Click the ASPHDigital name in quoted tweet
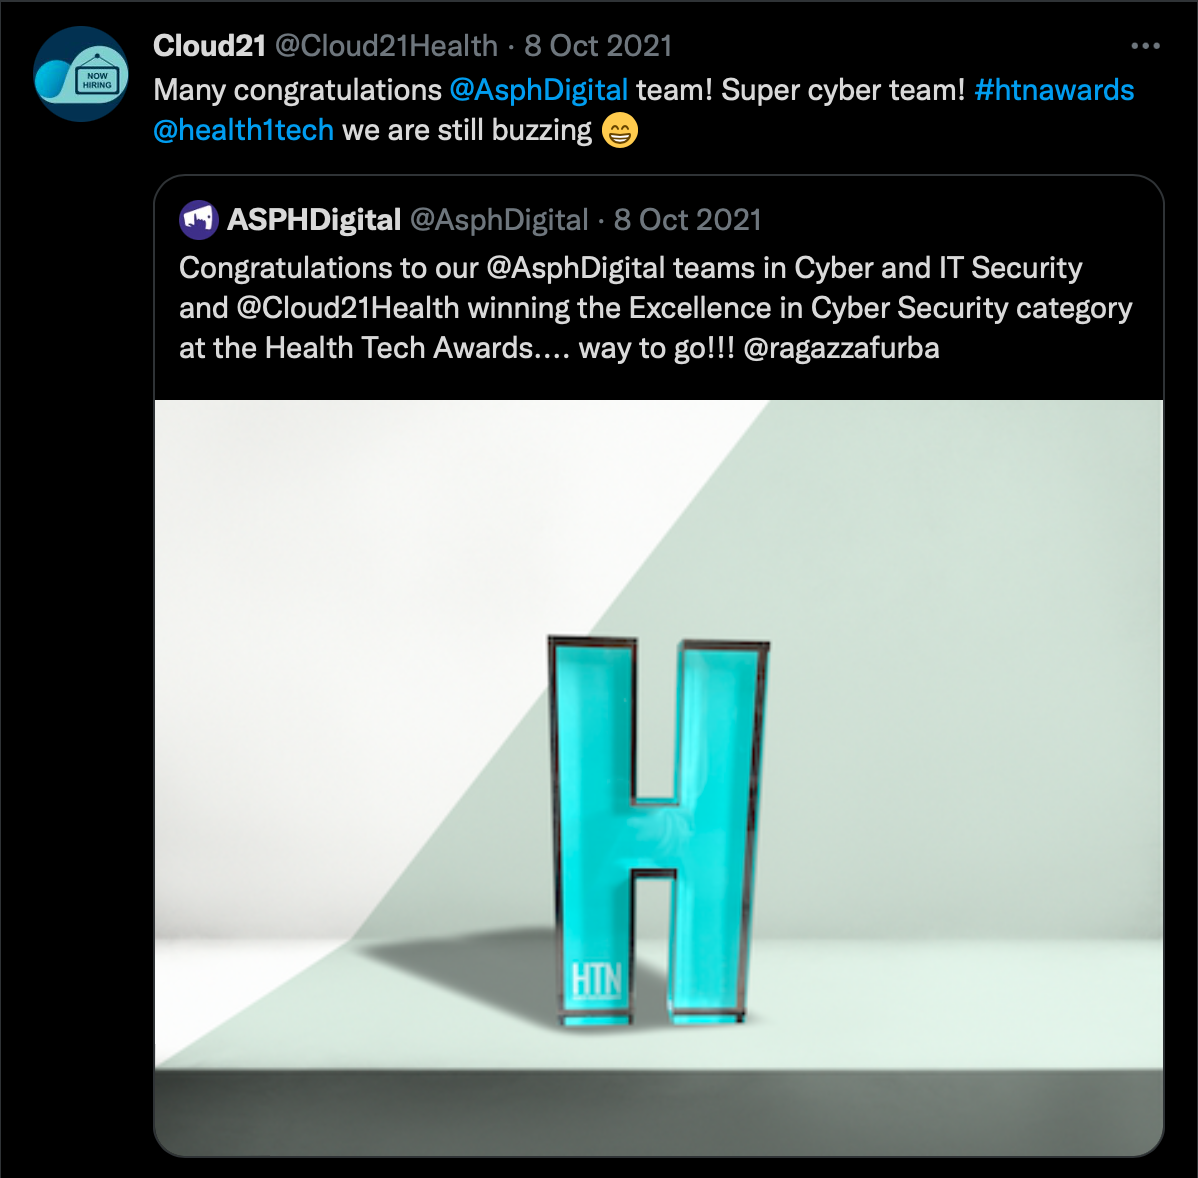This screenshot has width=1198, height=1178. 314,220
